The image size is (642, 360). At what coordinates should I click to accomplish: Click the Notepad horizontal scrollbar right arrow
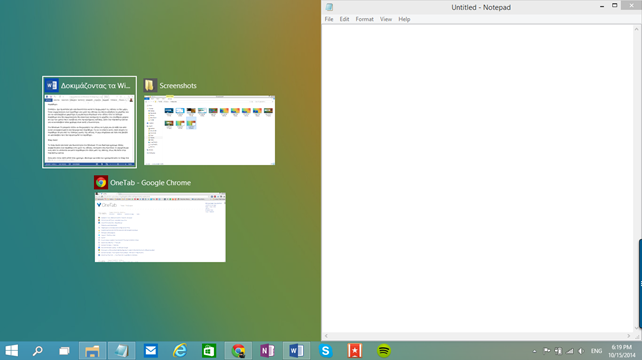coord(629,336)
